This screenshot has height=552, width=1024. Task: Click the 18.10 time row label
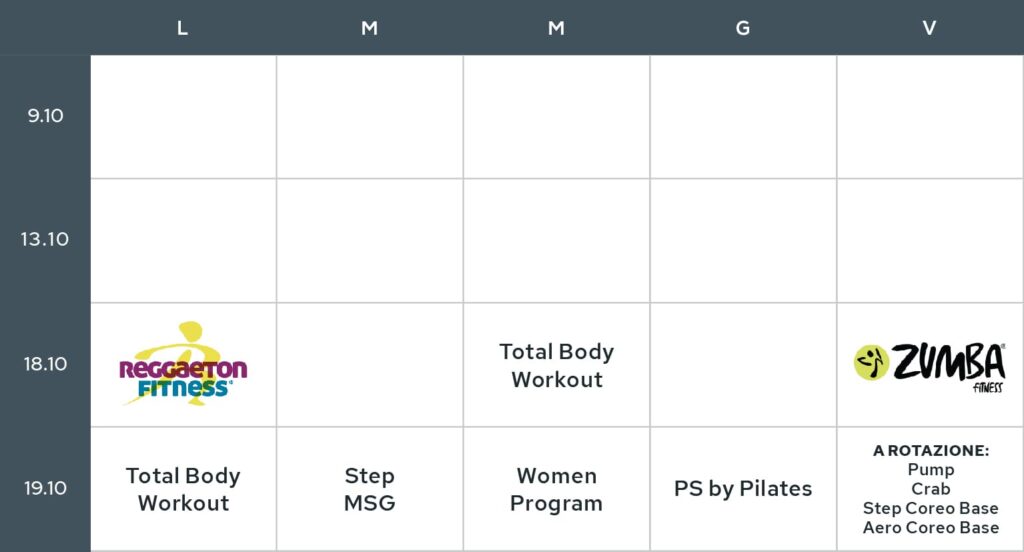tap(45, 364)
